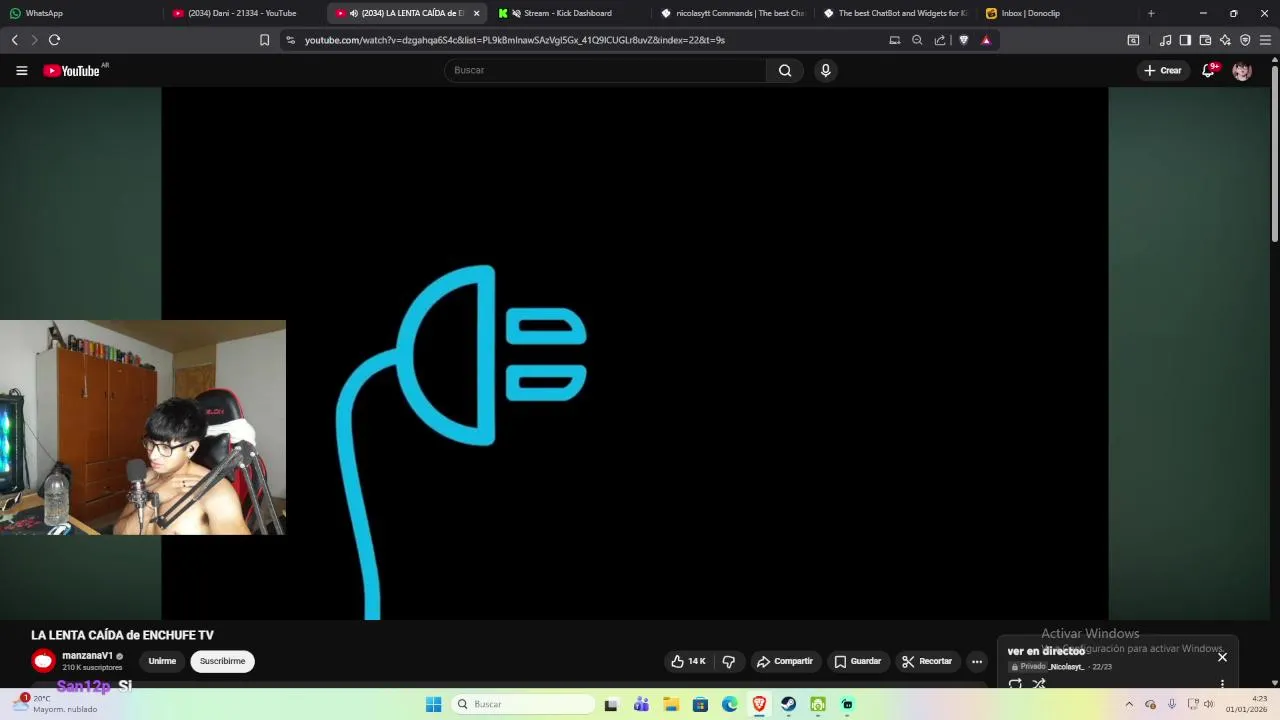The image size is (1280, 720).
Task: Open the manzanaV1 channel name link
Action: tap(87, 656)
